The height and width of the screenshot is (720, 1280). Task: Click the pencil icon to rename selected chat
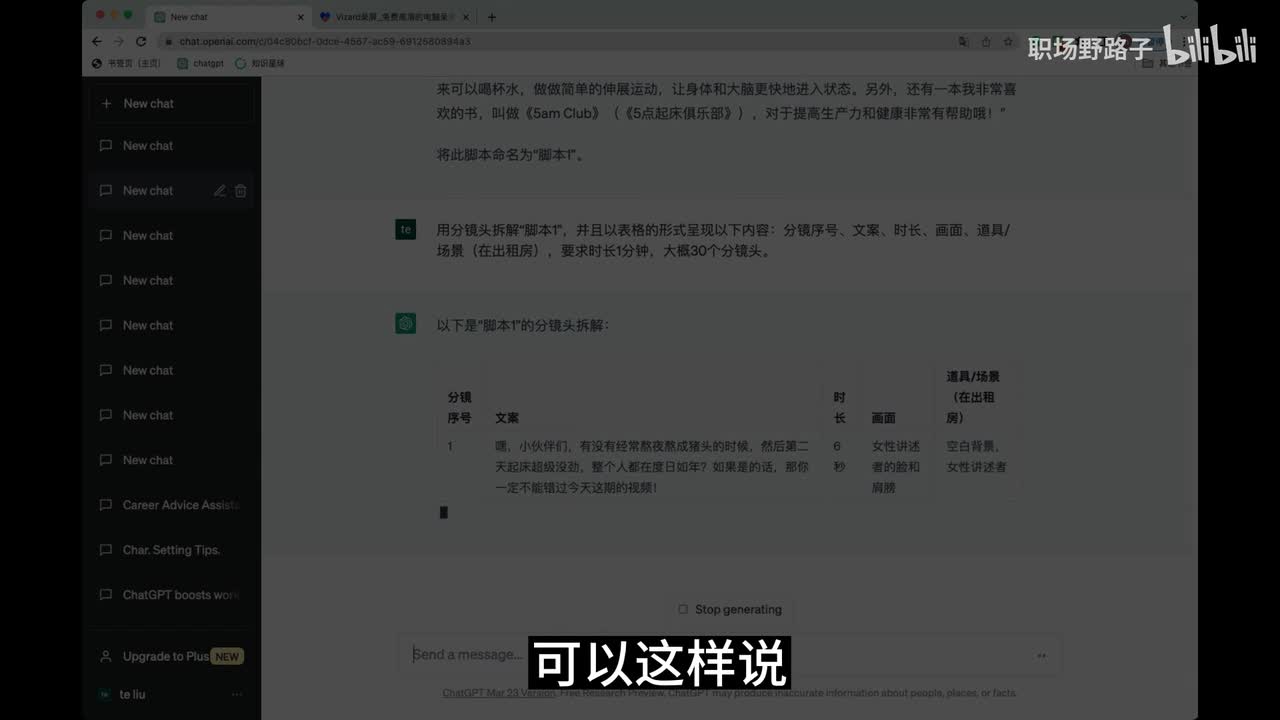tap(219, 191)
